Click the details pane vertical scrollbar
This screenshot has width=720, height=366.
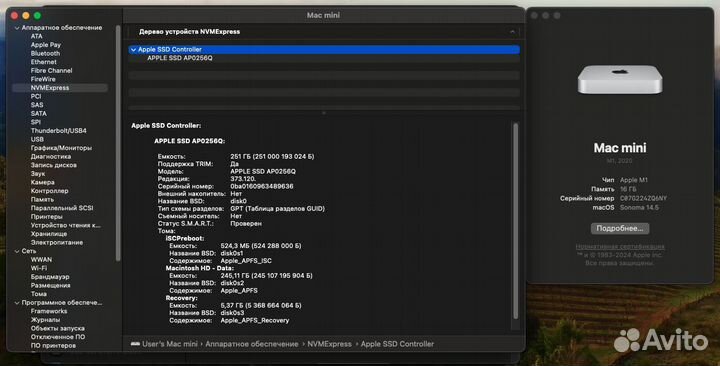(x=515, y=221)
